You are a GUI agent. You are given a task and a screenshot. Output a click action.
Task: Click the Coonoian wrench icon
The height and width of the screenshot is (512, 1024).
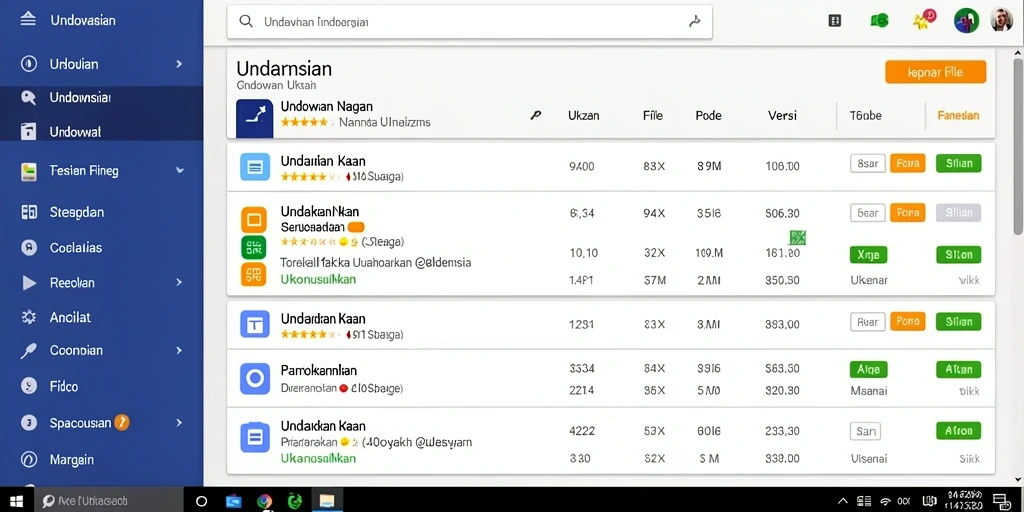coord(29,351)
